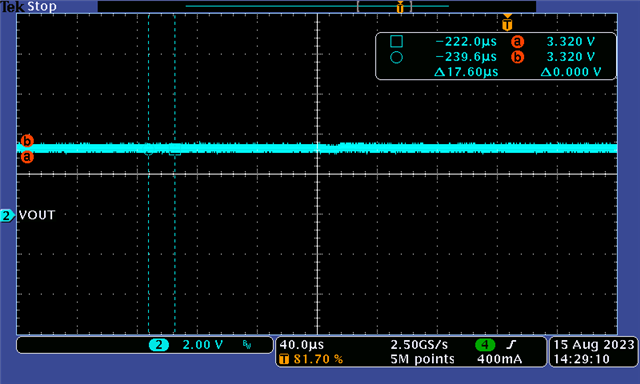Click the green channel 4 trigger source badge
The width and height of the screenshot is (640, 384).
point(485,345)
